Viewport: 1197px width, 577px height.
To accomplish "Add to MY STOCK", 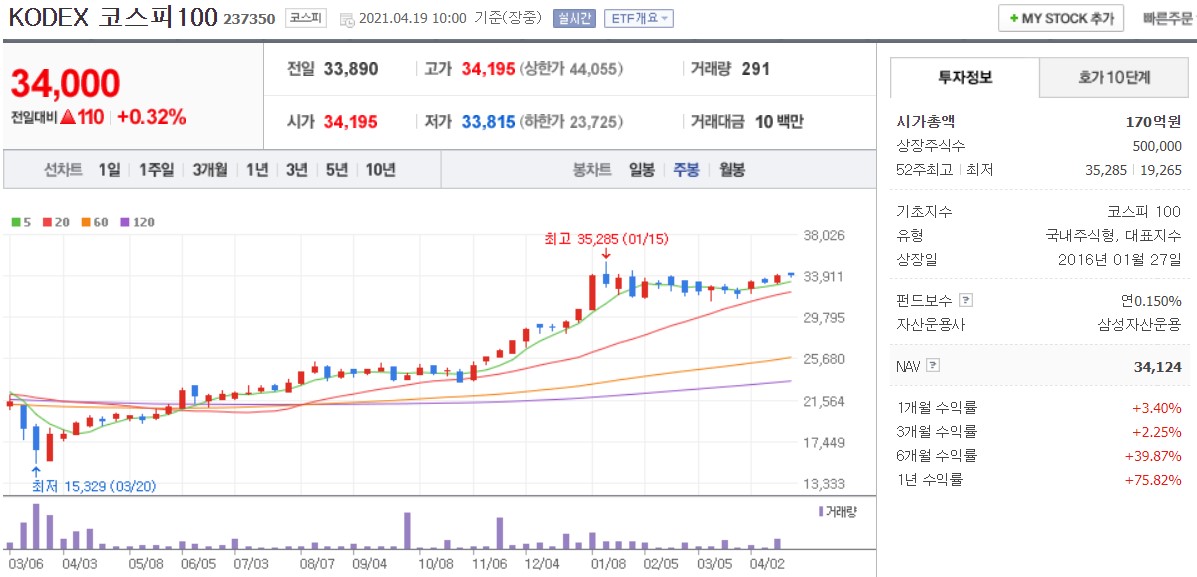I will [x=1060, y=18].
